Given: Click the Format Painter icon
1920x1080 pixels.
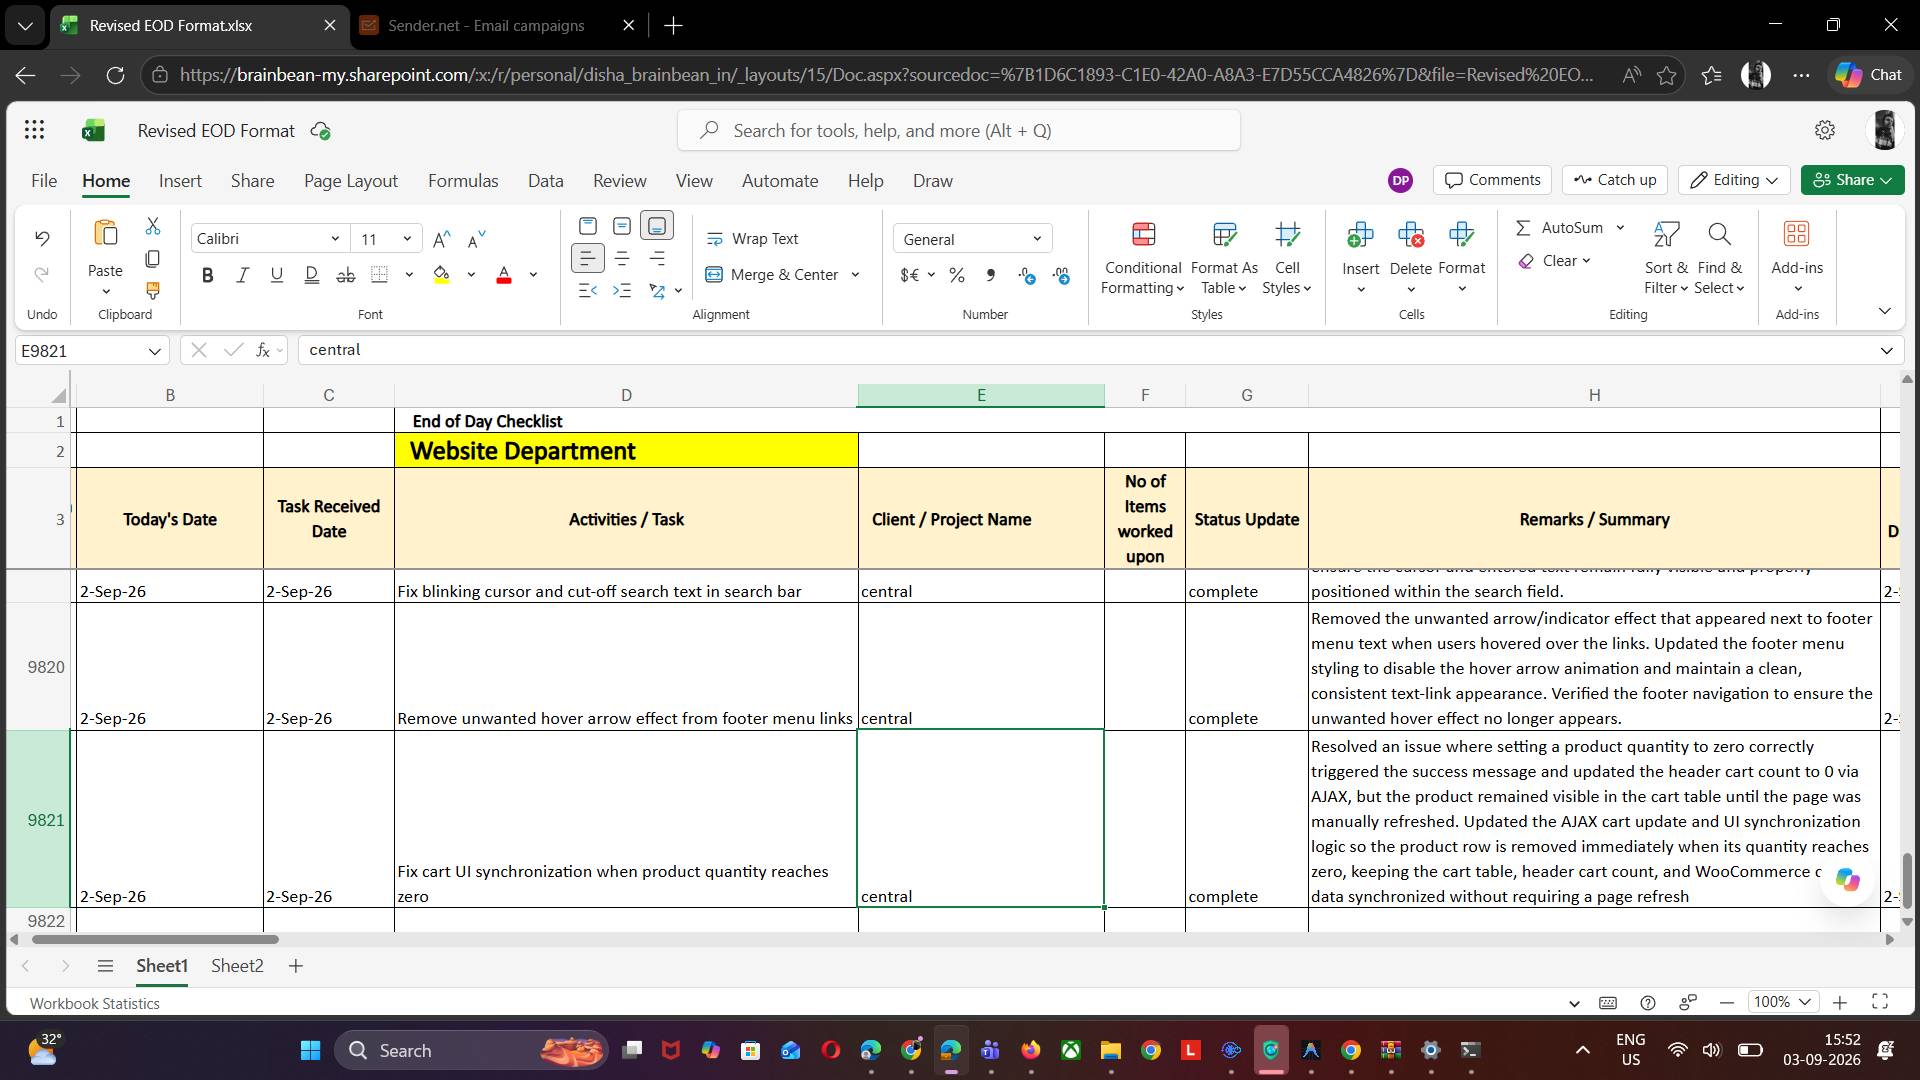Looking at the screenshot, I should coord(153,291).
